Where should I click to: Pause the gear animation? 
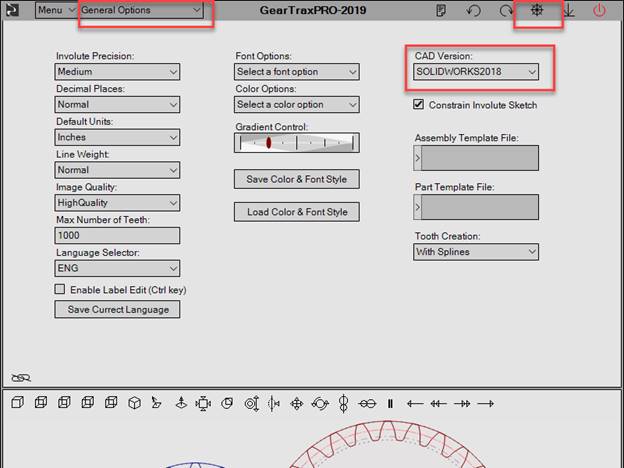click(x=390, y=404)
